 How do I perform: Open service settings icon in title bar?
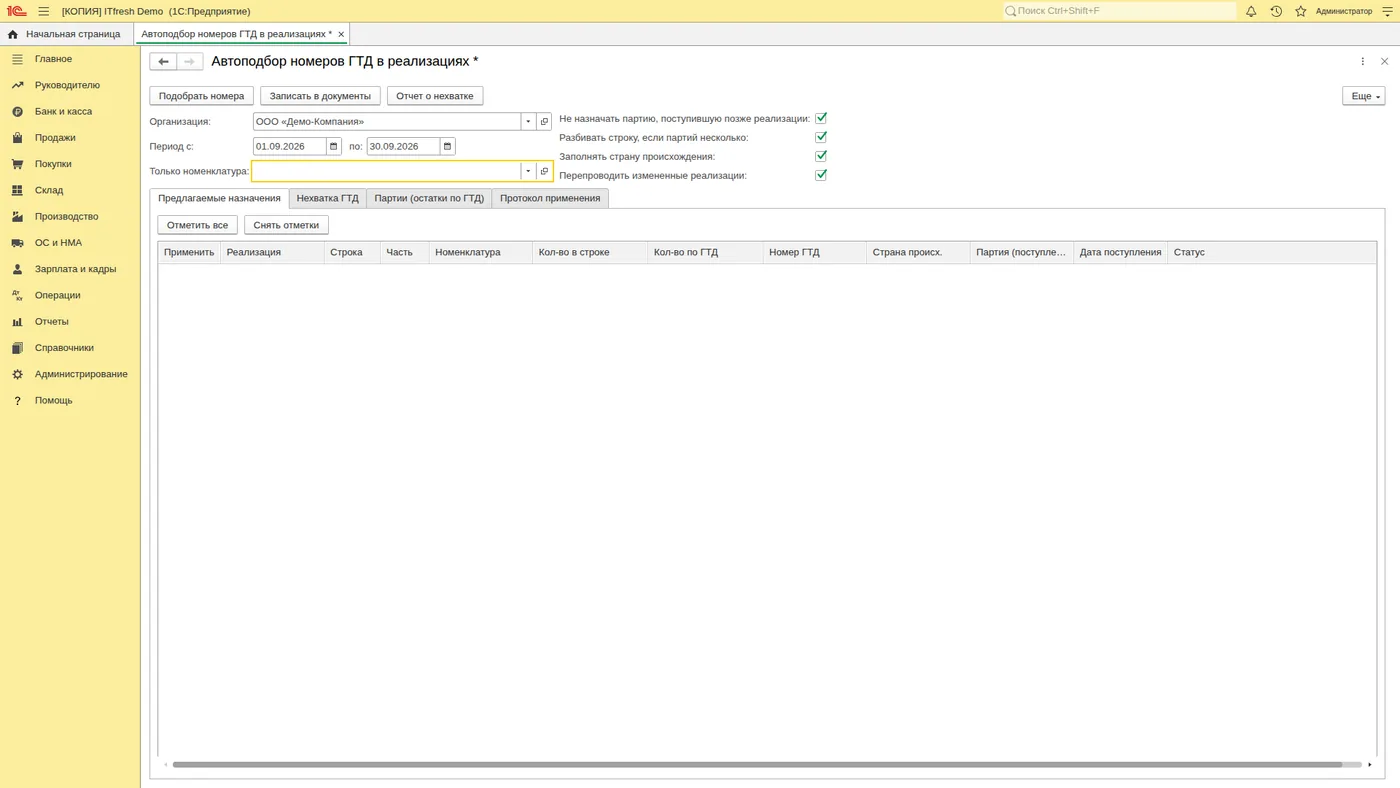click(1387, 11)
